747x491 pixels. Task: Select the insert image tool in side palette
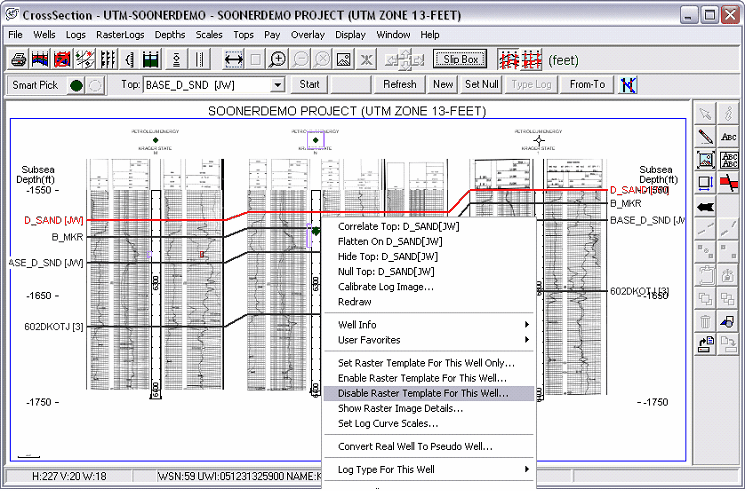(x=705, y=159)
